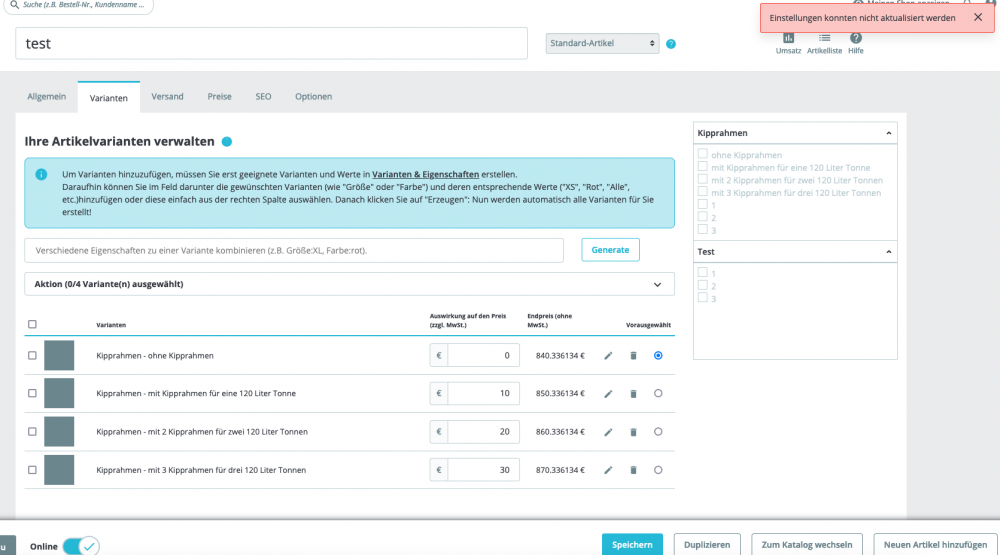
Task: Collapse the Kipprahmen attribute panel
Action: coord(888,133)
